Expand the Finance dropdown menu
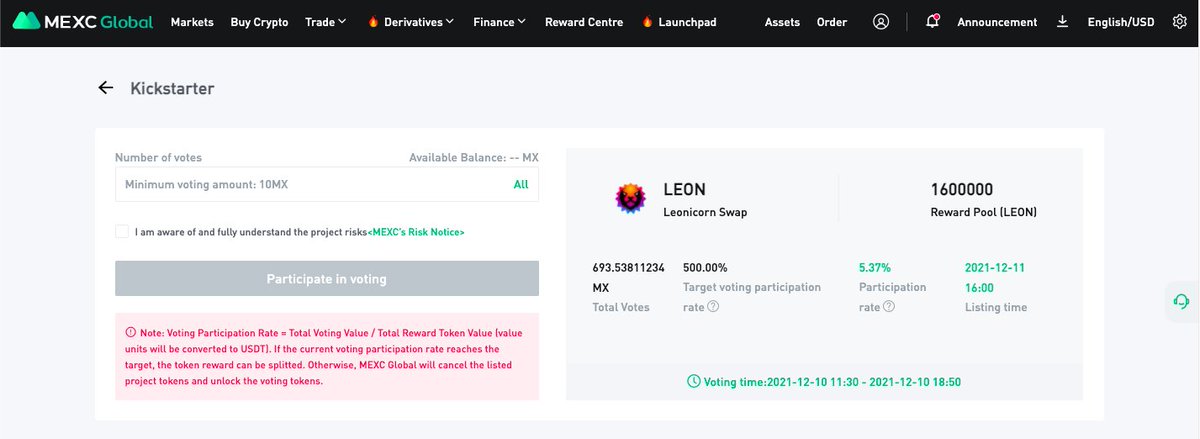The width and height of the screenshot is (1200, 439). point(500,22)
